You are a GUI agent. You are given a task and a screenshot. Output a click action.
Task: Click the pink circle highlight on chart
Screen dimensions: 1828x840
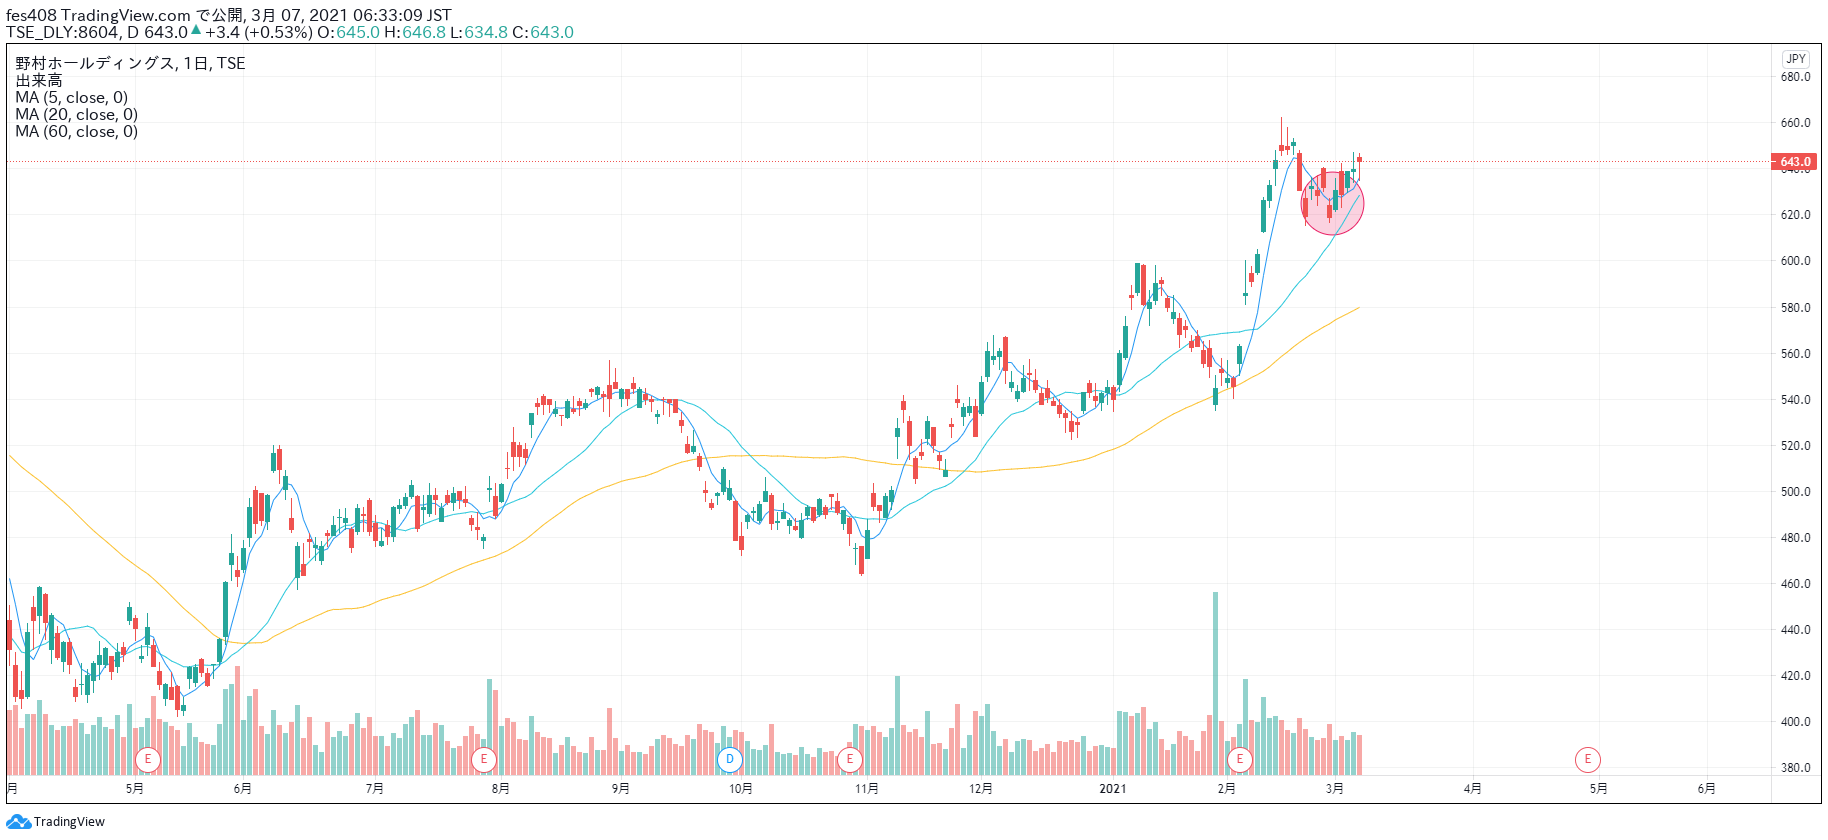pos(1332,204)
